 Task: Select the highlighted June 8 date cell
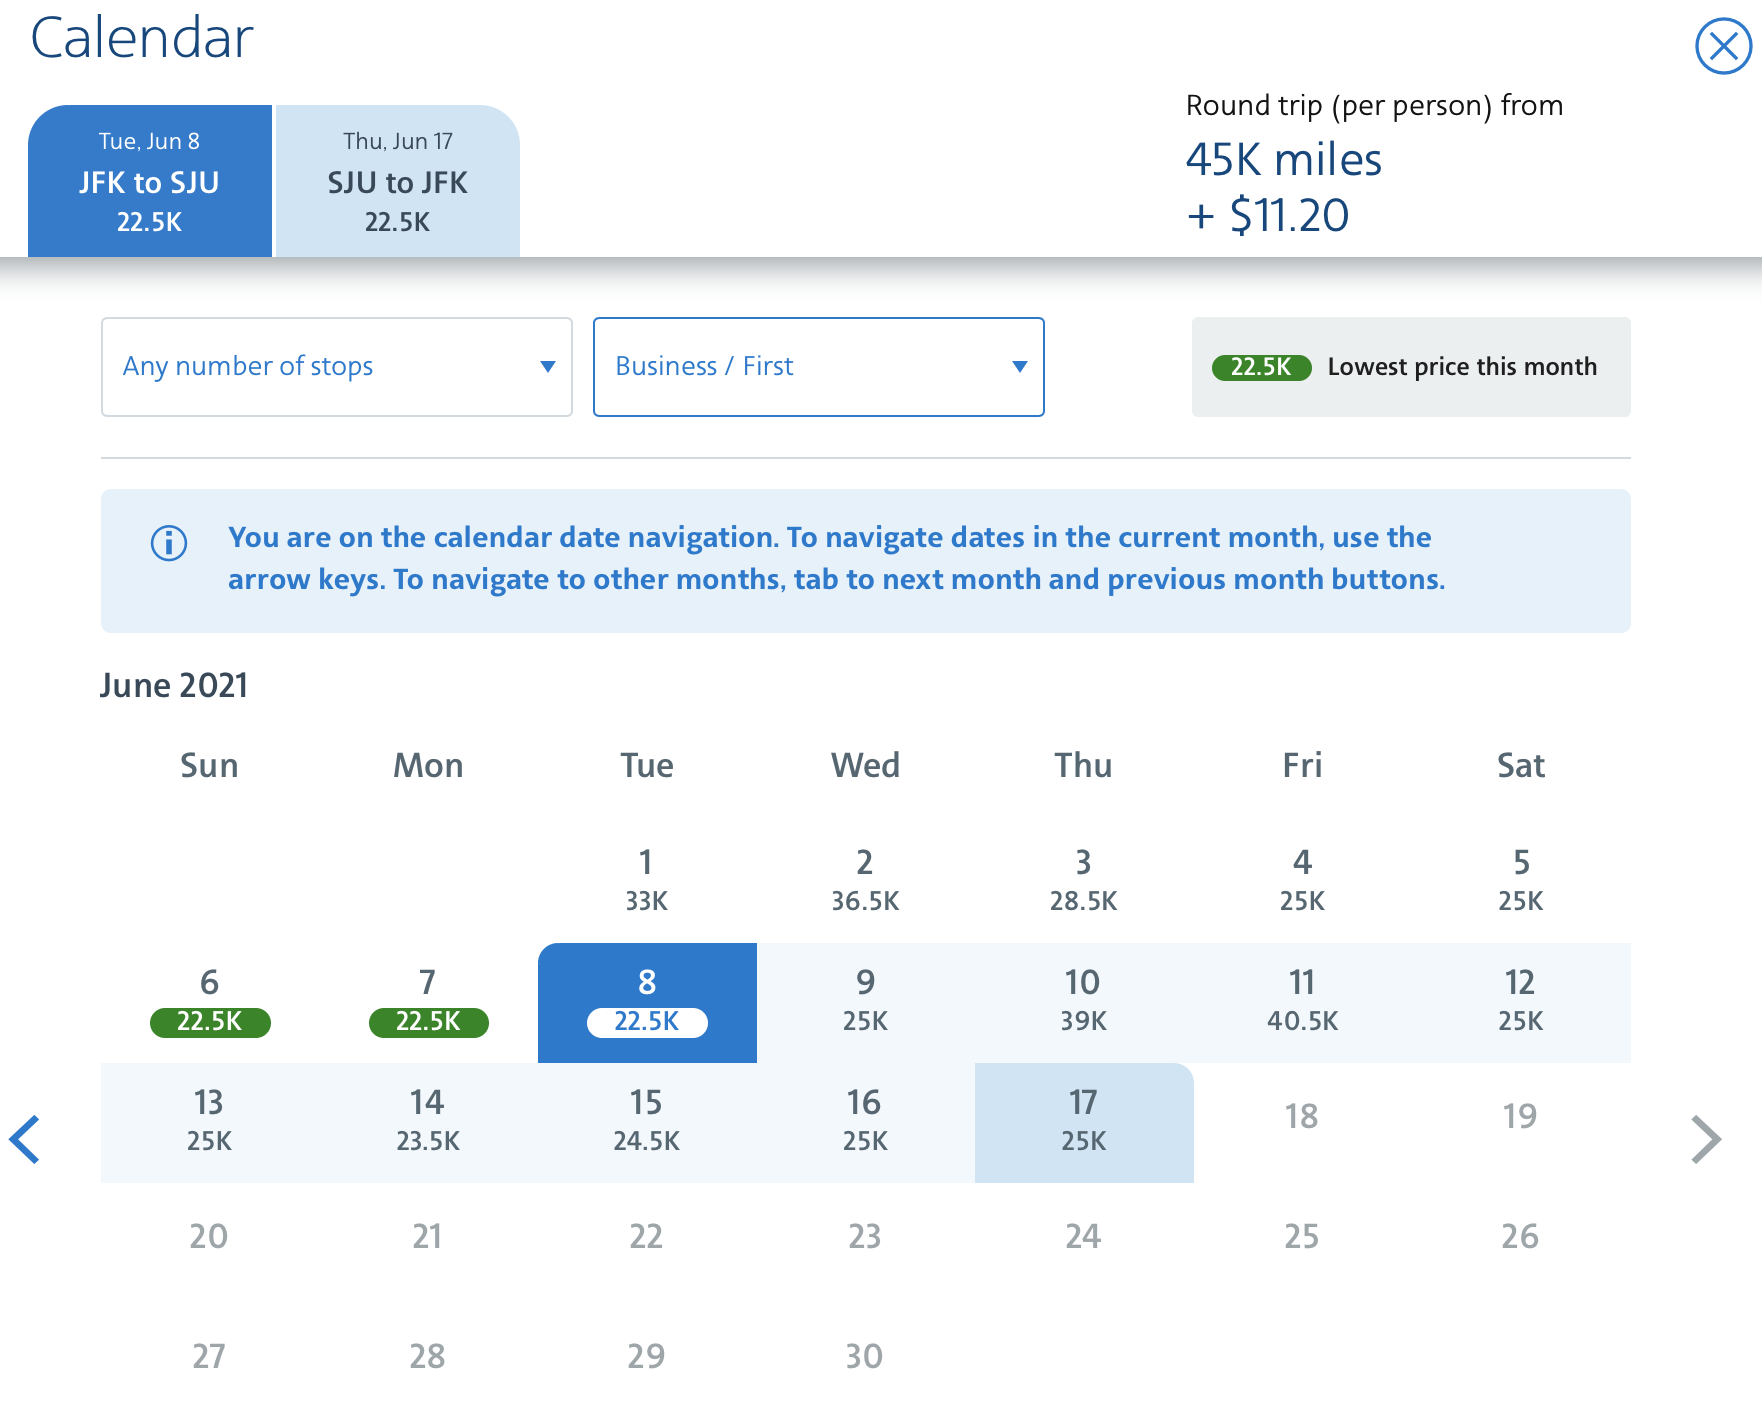[646, 1002]
